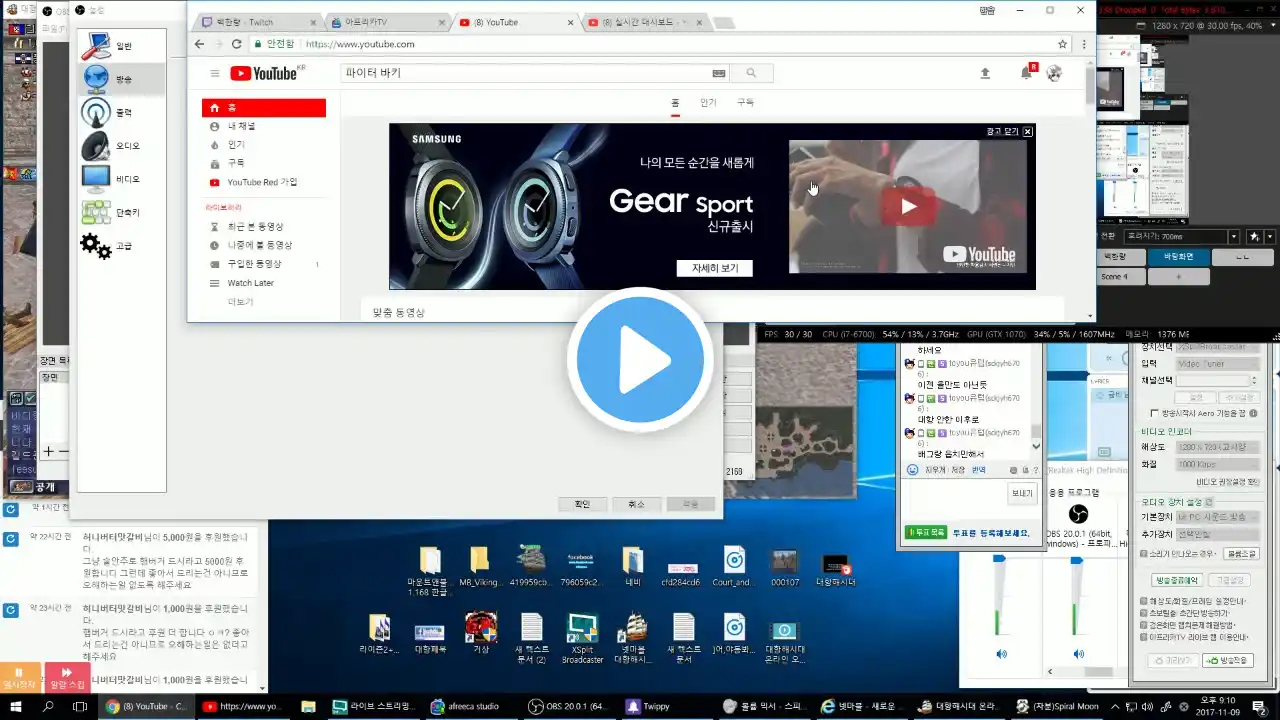Viewport: 1280px width, 720px height.
Task: Open the Court_and desktop file
Action: coord(734,566)
